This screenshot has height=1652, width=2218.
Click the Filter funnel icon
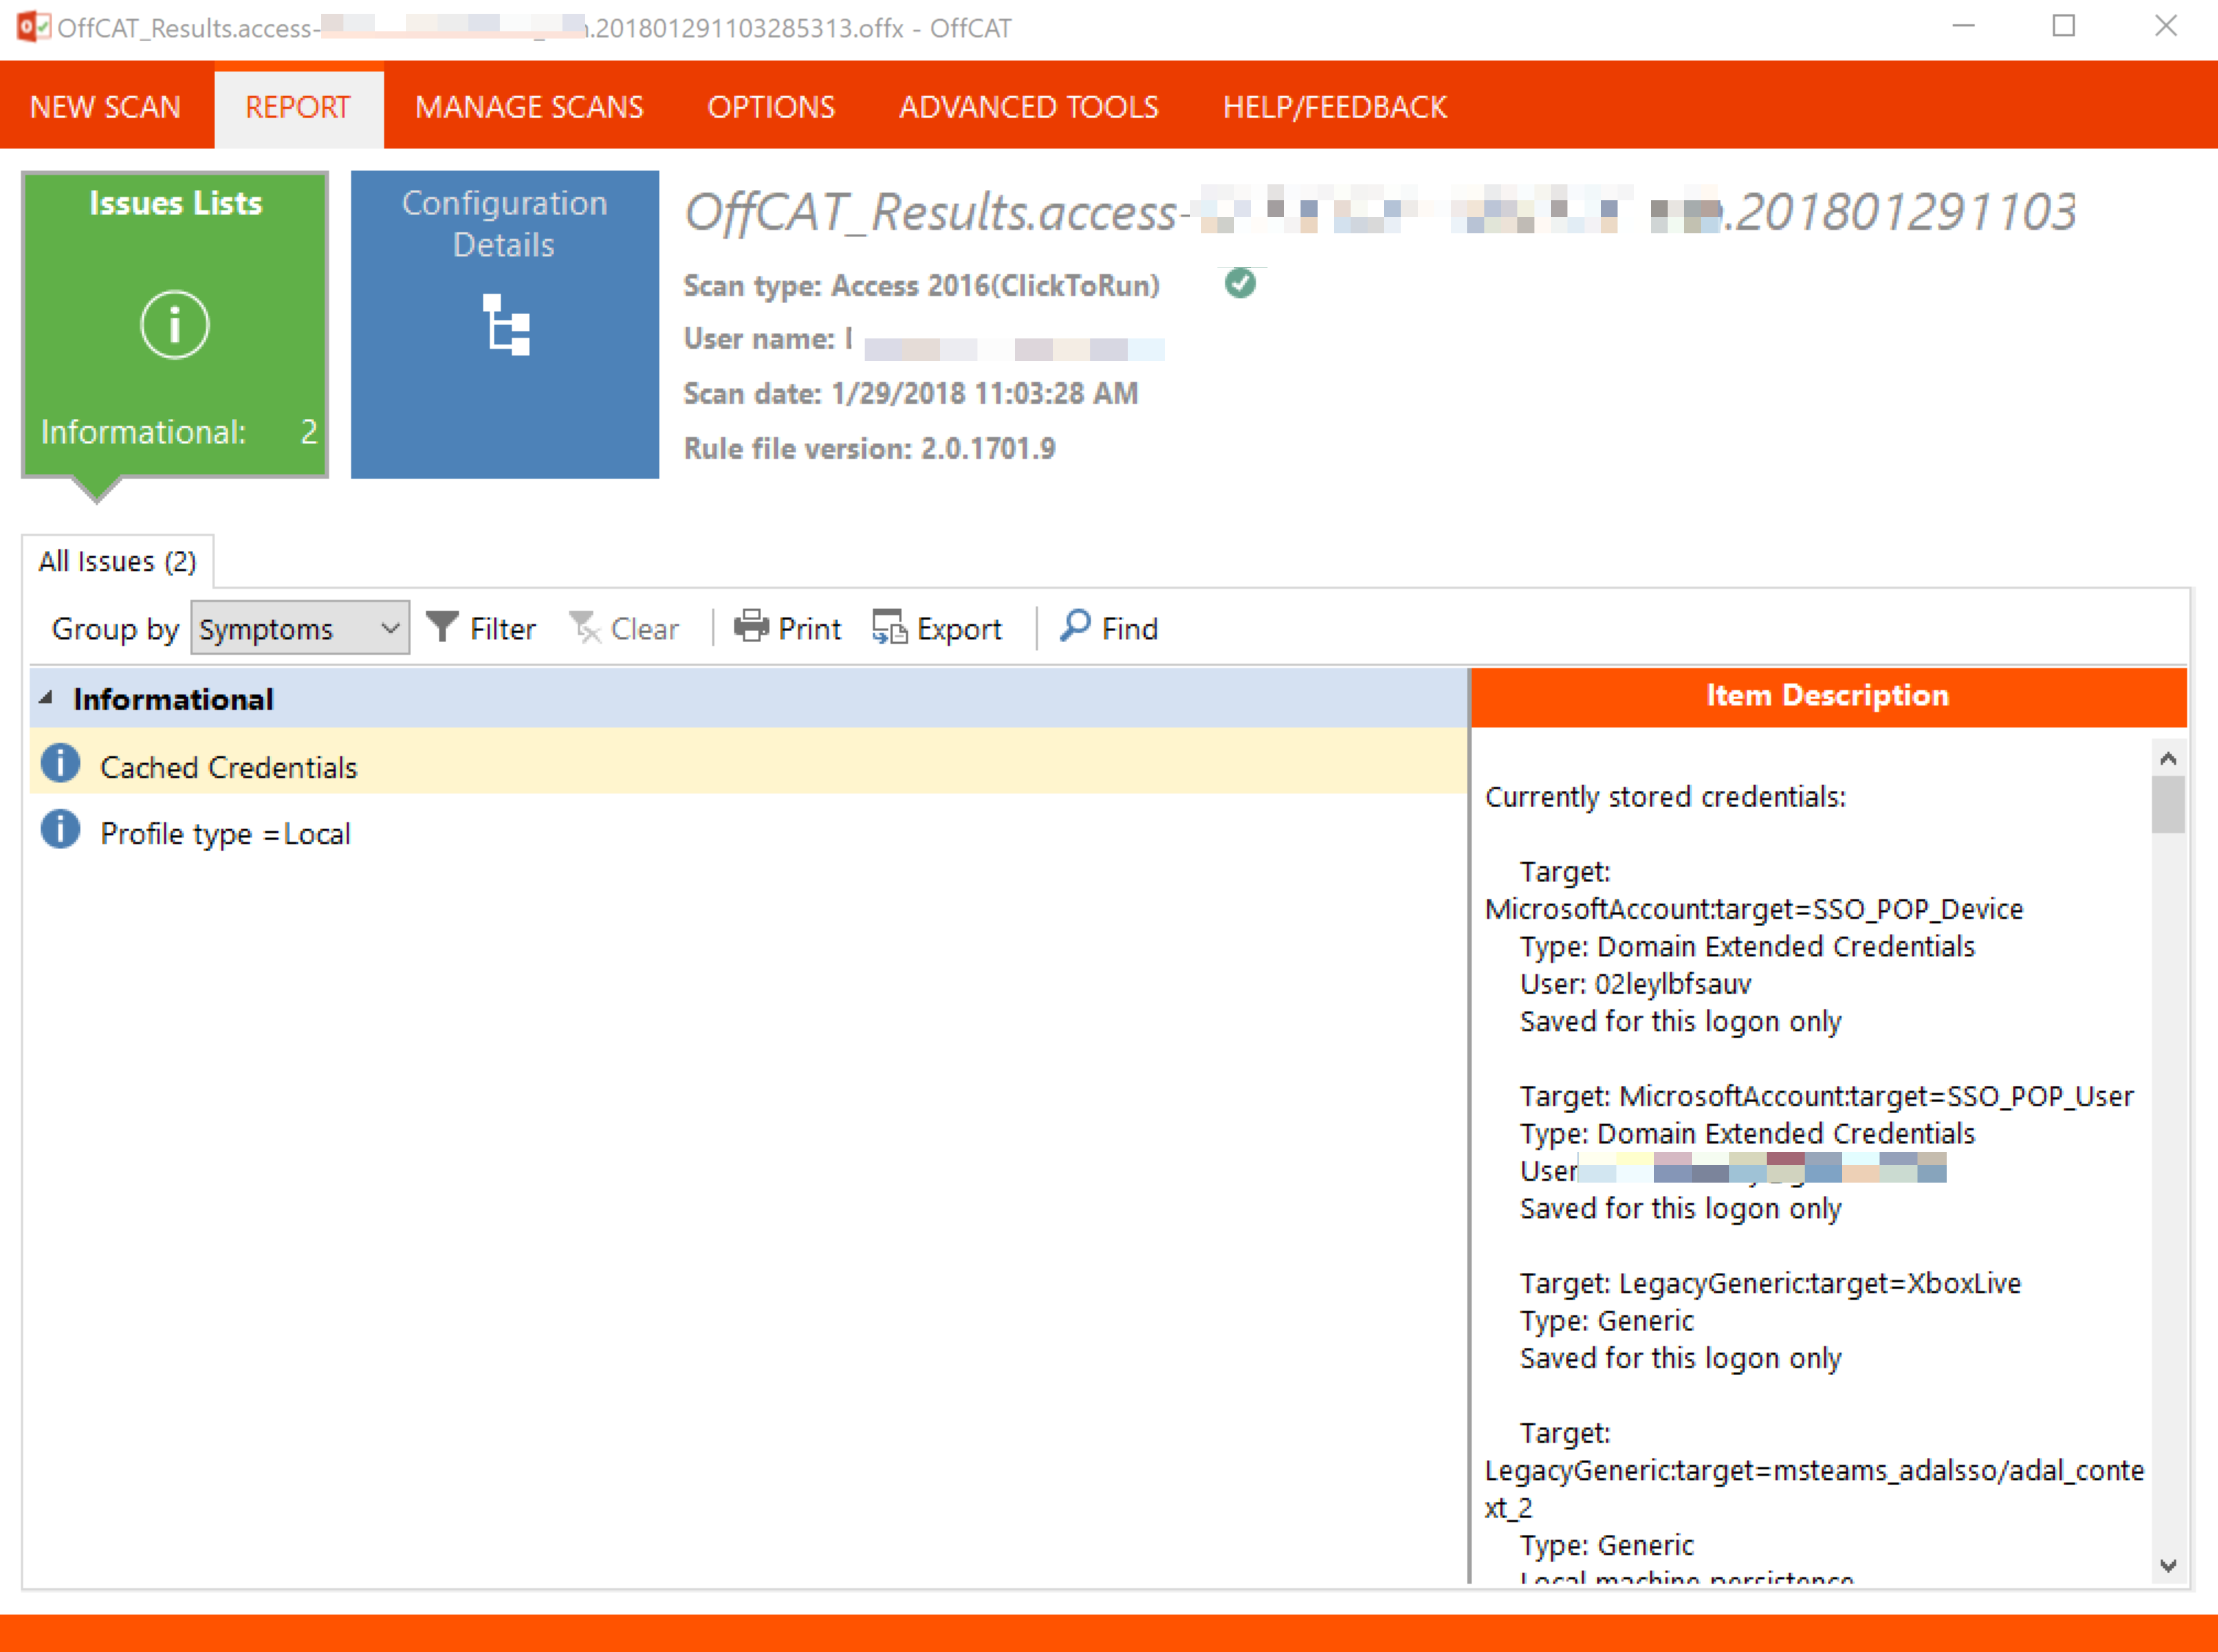[442, 627]
